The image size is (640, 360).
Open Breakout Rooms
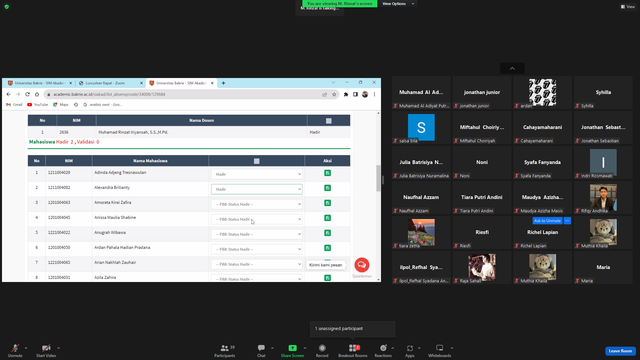353,350
